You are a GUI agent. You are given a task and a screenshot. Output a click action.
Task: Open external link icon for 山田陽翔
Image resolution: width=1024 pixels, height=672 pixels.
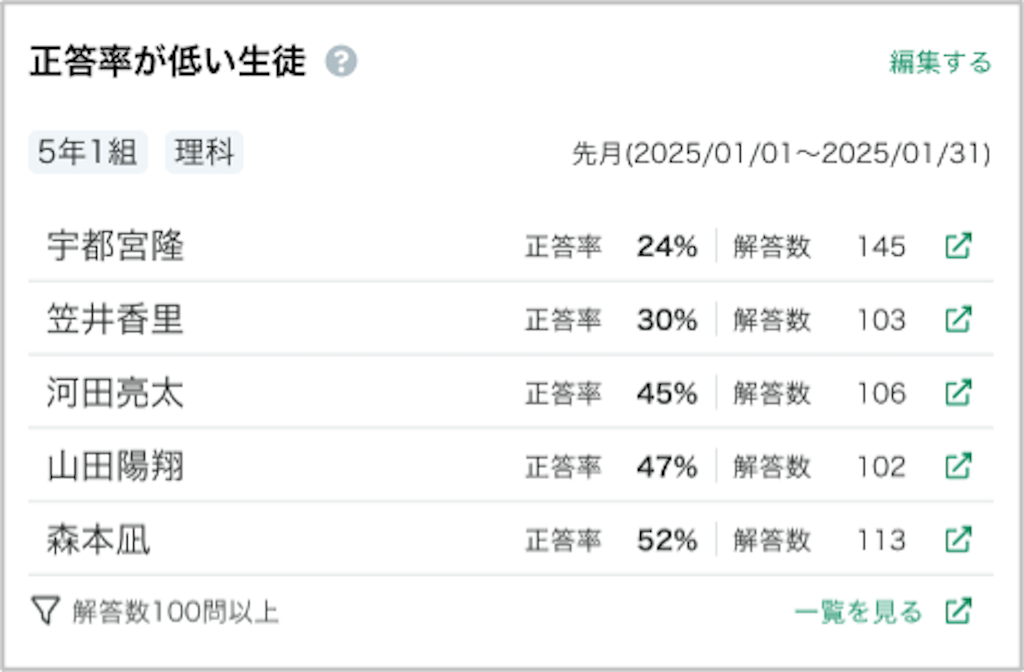coord(958,466)
